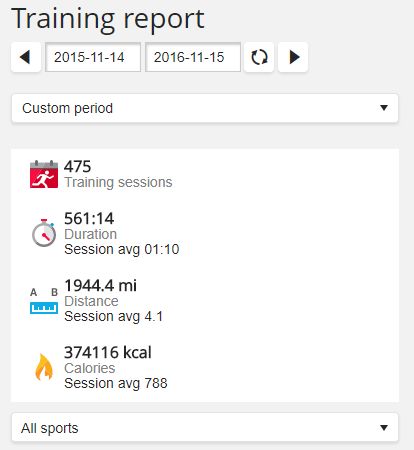Click the 475 training sessions count
This screenshot has width=414, height=450.
[77, 166]
